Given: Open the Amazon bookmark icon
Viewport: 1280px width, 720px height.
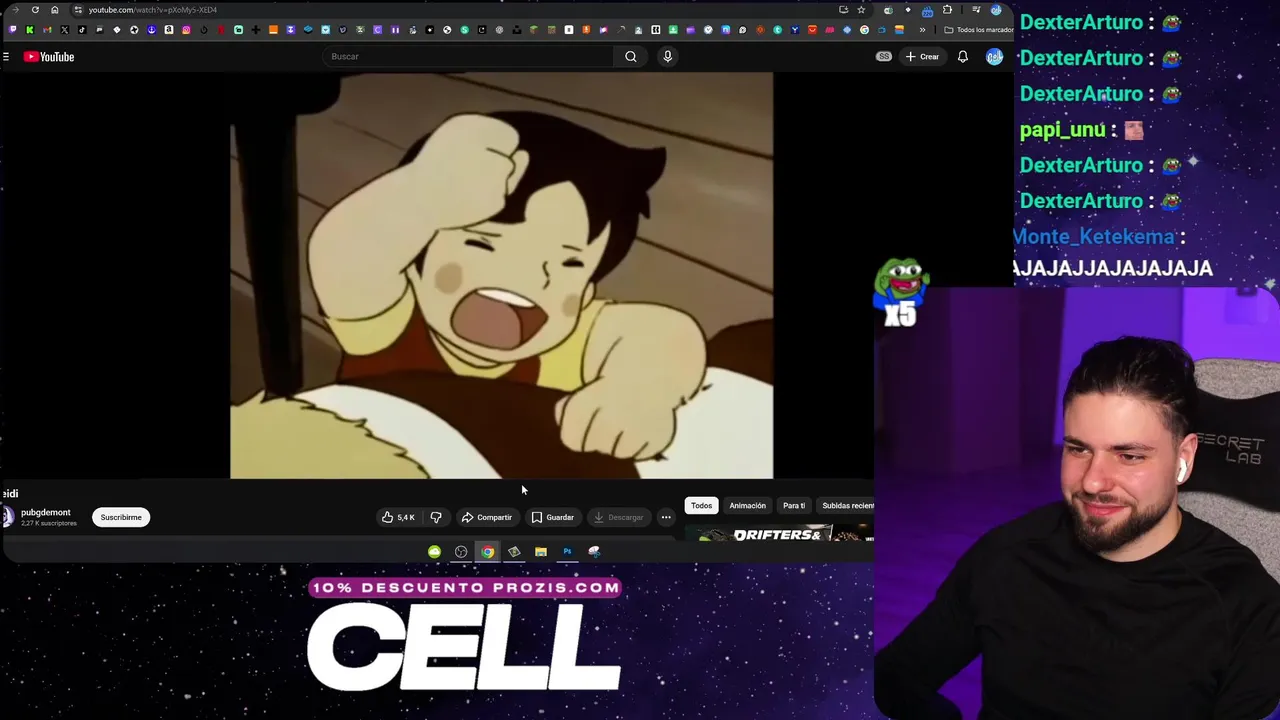Looking at the screenshot, I should pos(169,30).
